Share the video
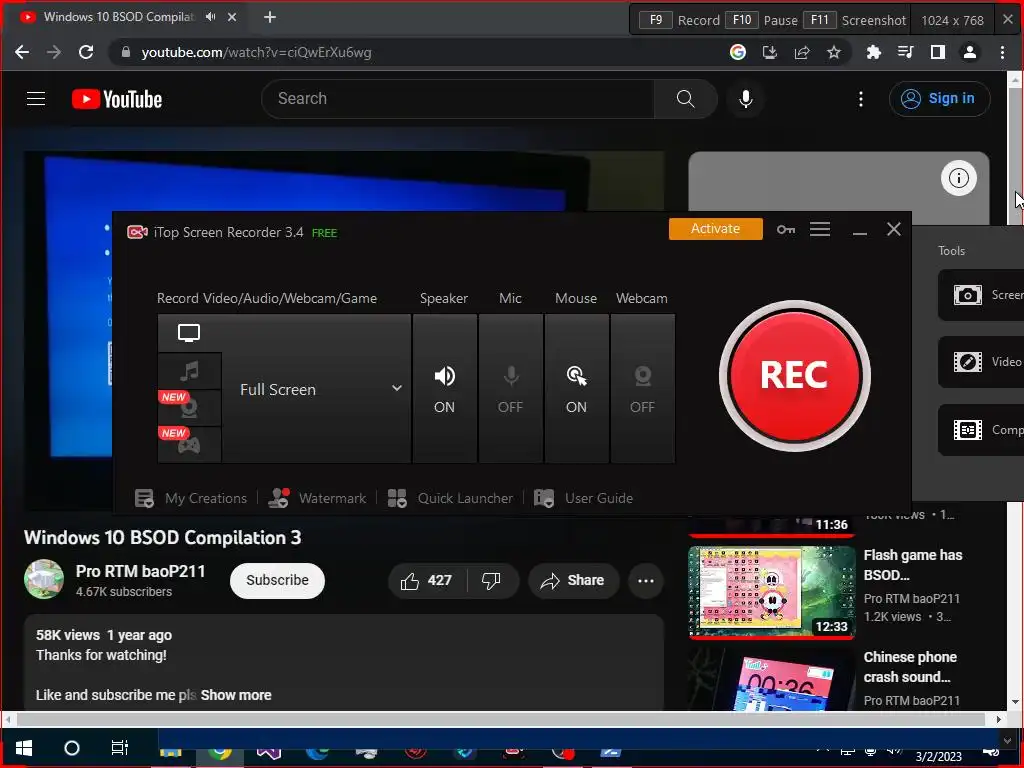 573,581
